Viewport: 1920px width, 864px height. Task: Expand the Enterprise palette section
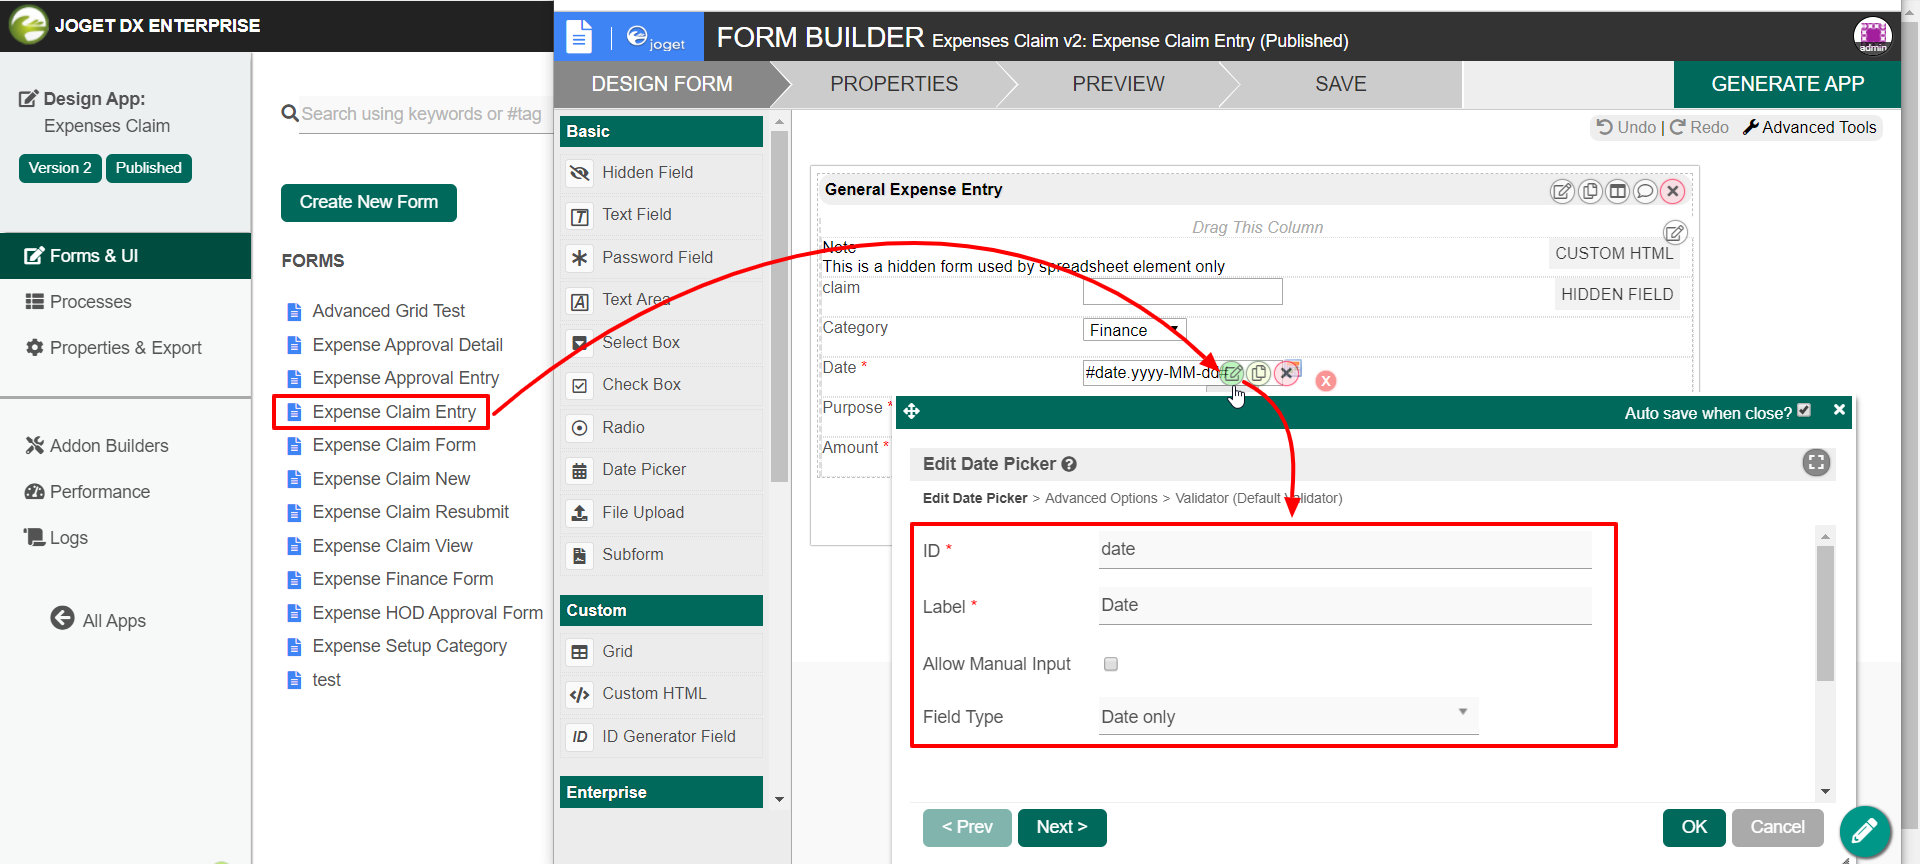point(661,792)
